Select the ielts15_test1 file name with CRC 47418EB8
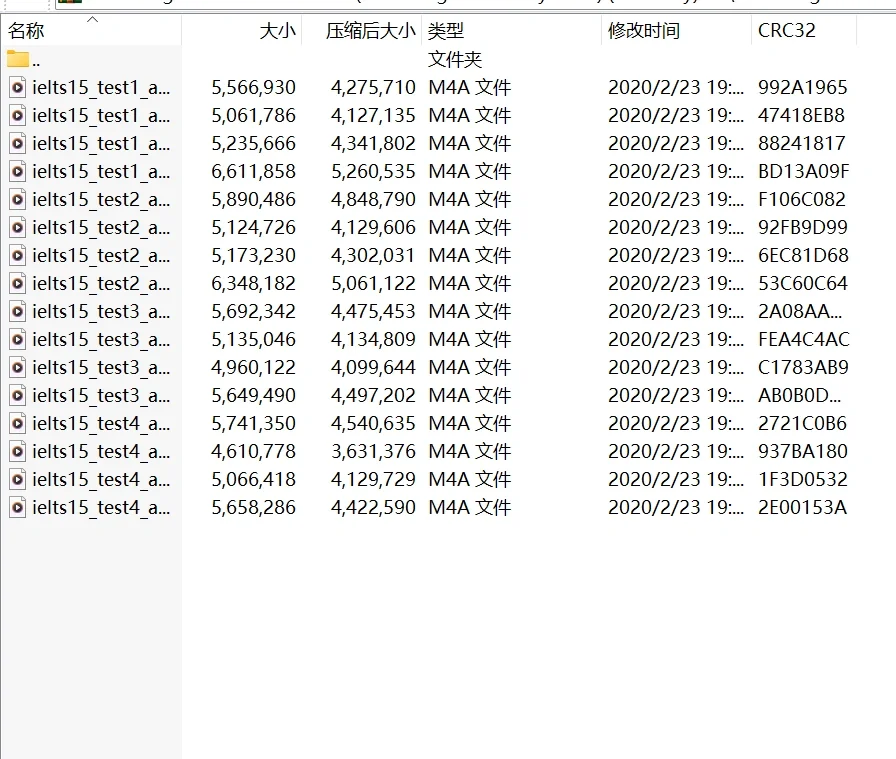This screenshot has height=759, width=896. pos(101,115)
